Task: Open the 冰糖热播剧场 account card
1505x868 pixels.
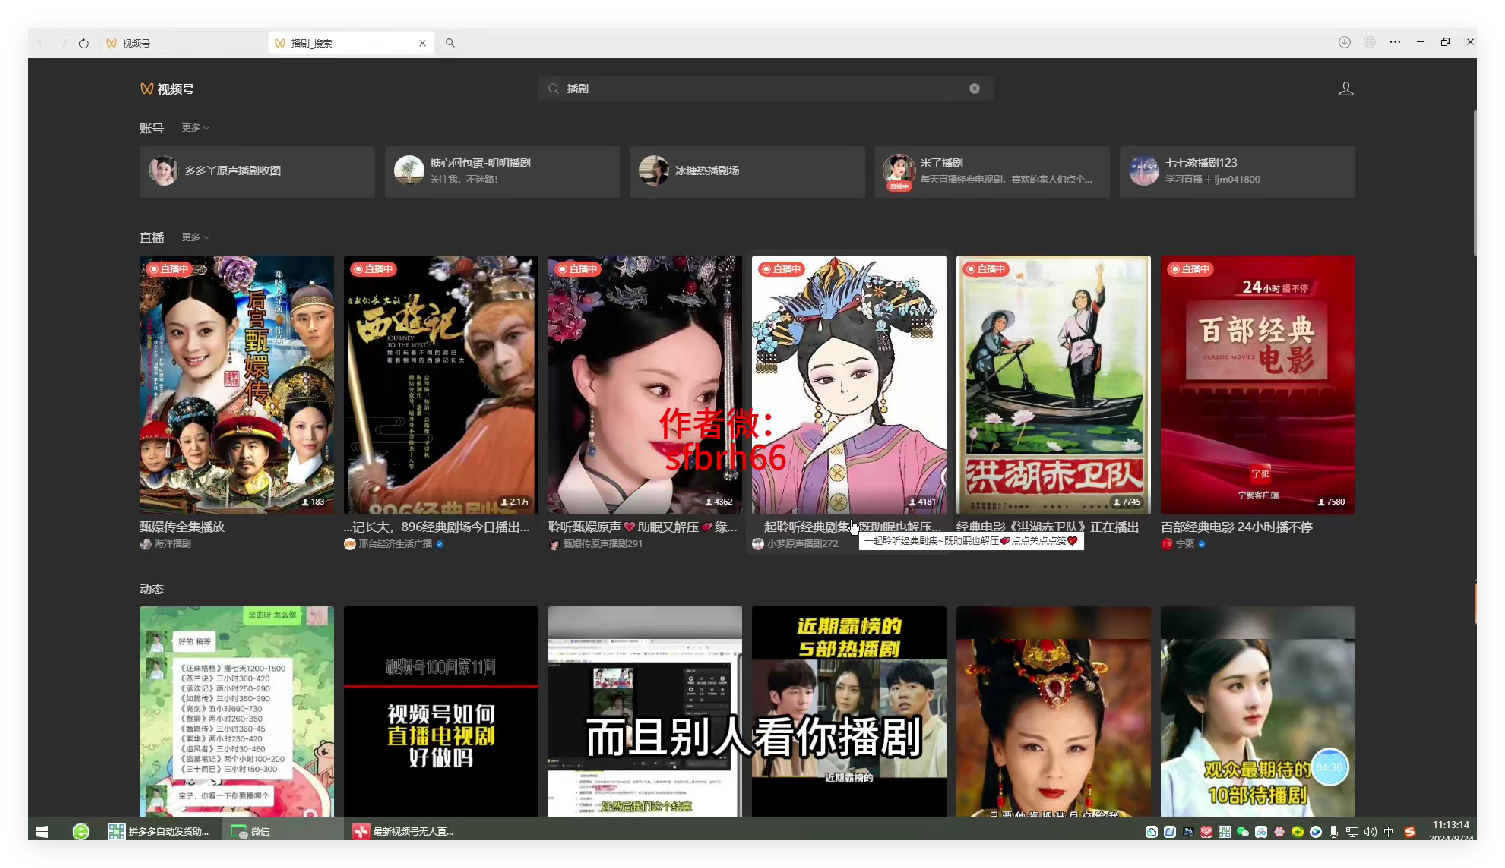Action: [747, 171]
